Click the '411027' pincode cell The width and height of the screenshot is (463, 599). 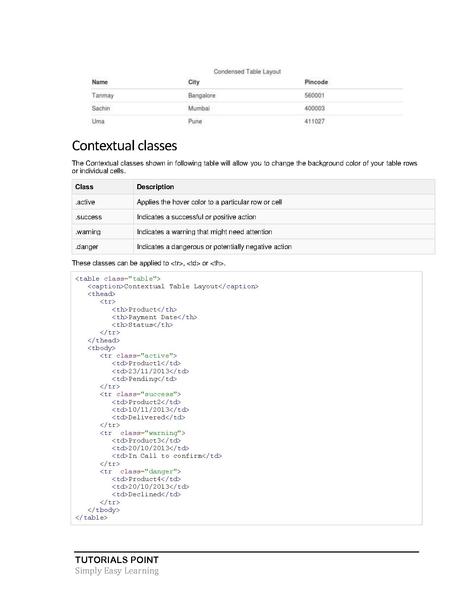314,121
